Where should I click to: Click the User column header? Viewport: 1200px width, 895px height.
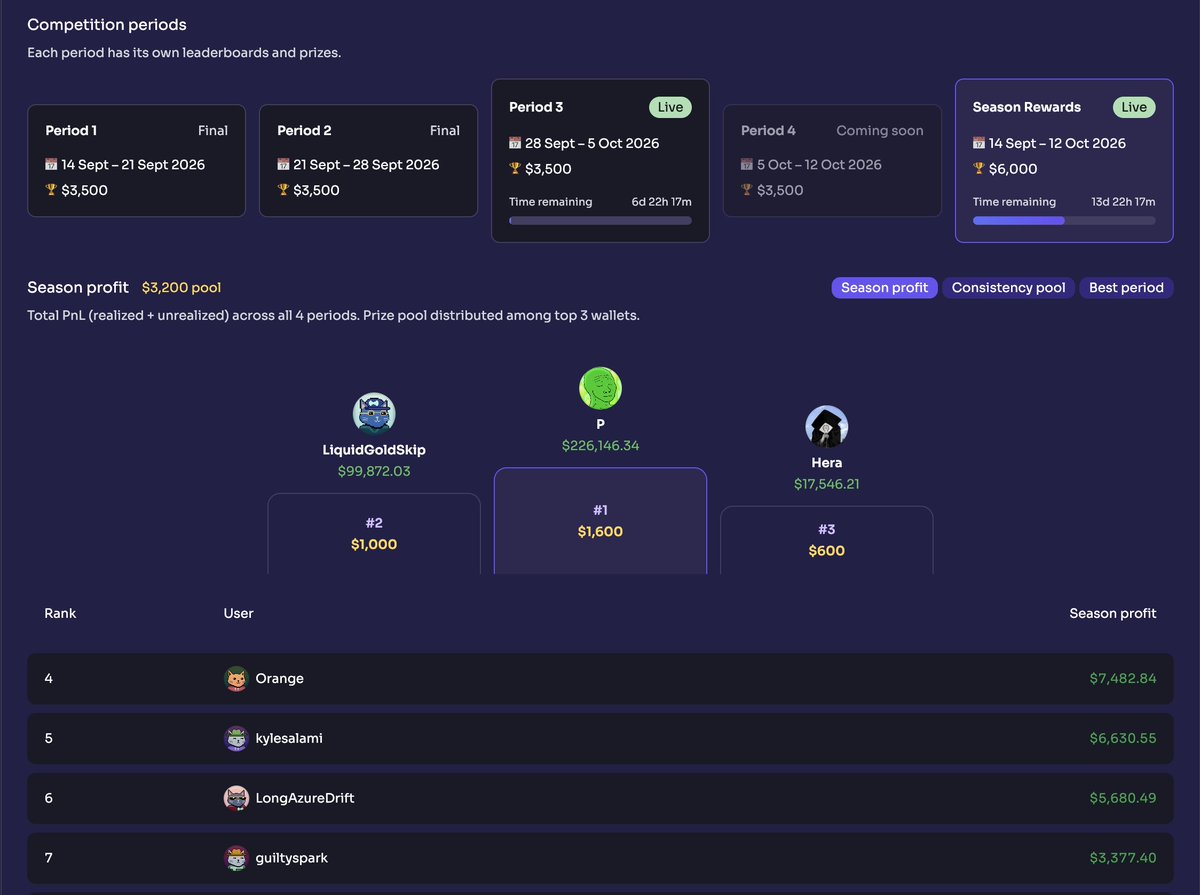239,613
